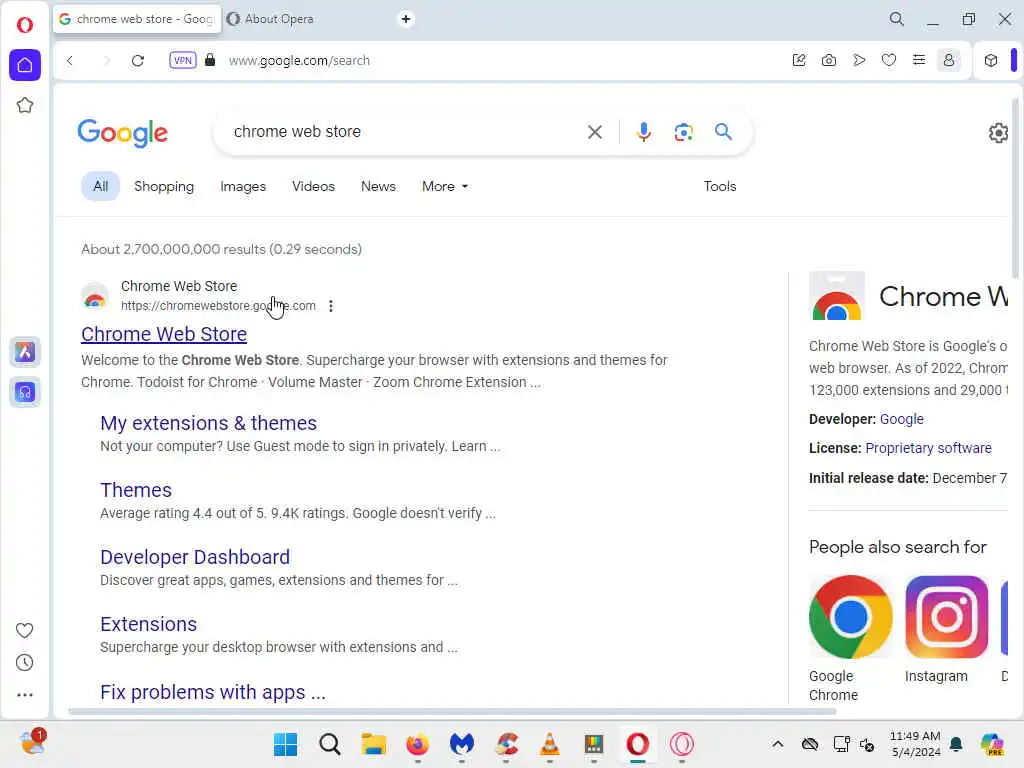Screen dimensions: 1024x768
Task: Click the Opera sidebar home icon
Action: coord(25,65)
